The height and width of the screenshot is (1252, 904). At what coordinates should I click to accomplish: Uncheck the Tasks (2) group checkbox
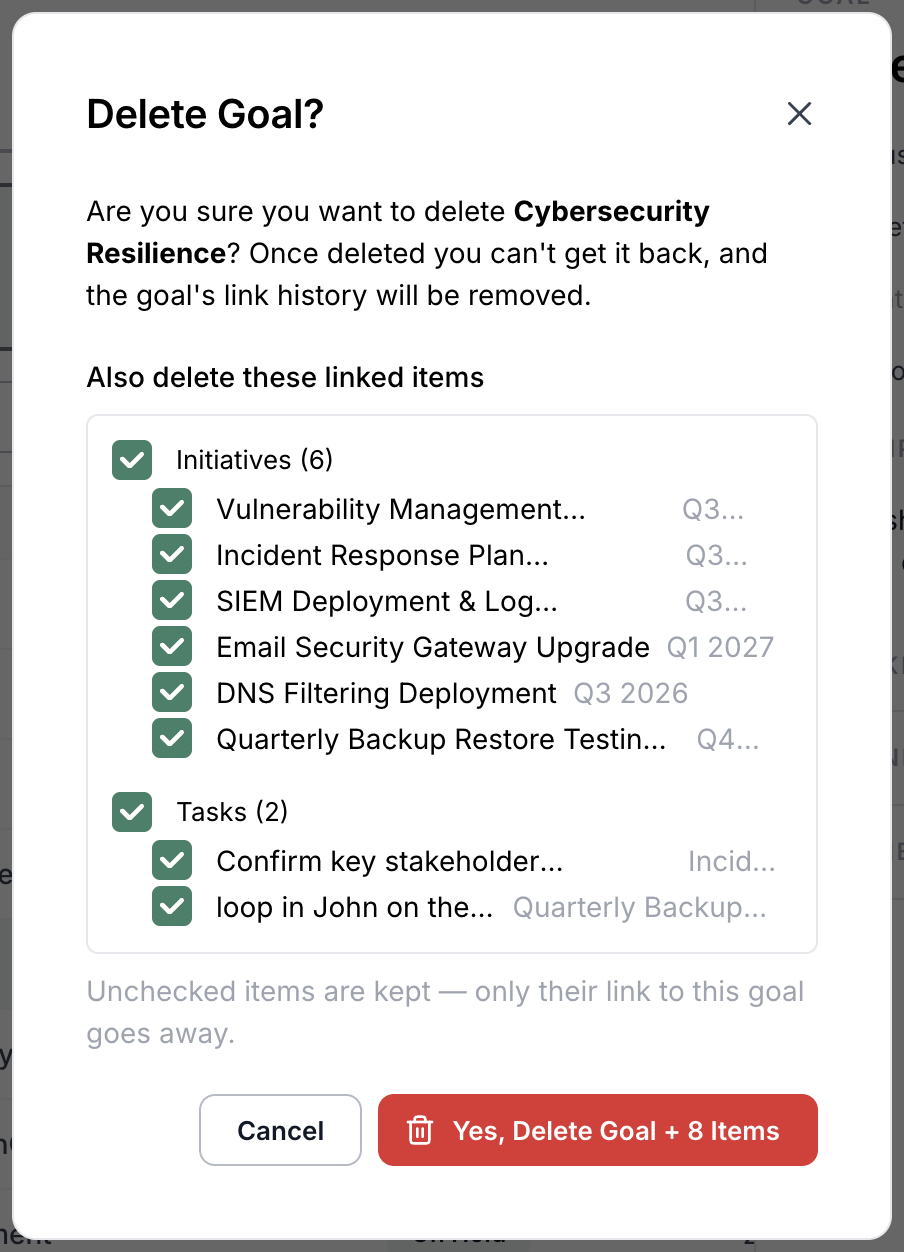[x=132, y=812]
